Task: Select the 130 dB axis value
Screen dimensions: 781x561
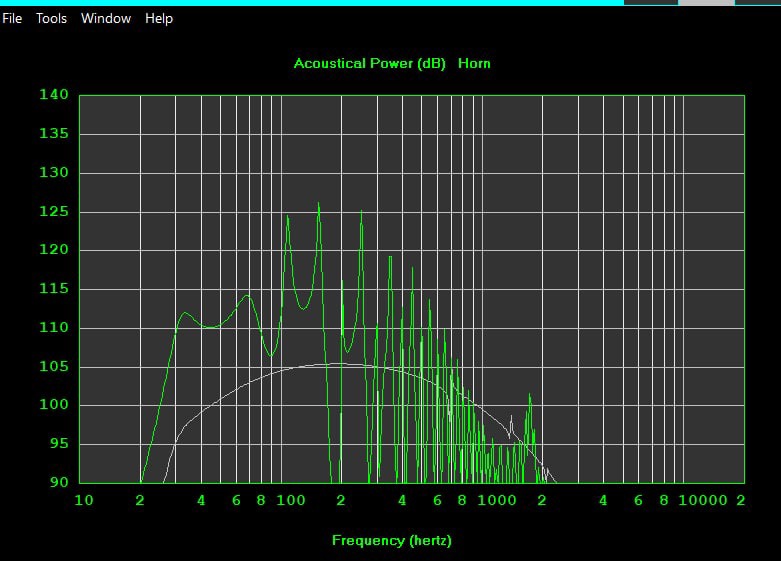Action: click(x=54, y=172)
